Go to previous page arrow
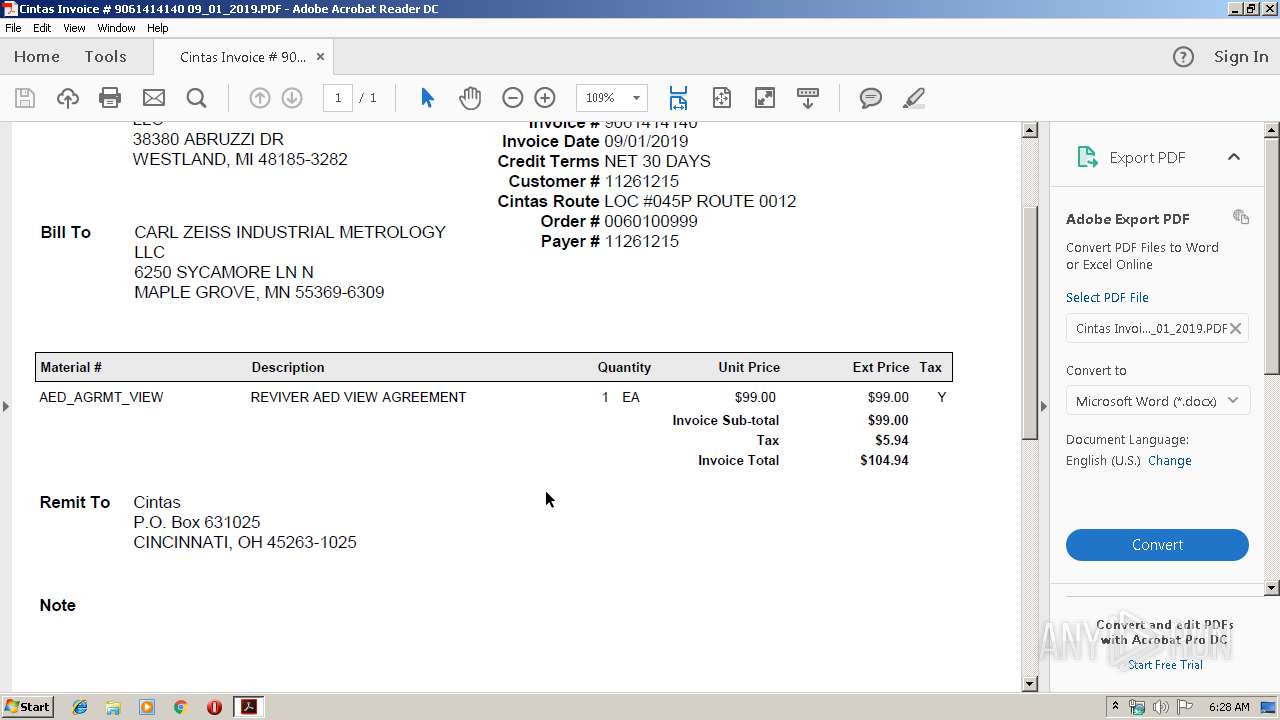1280x720 pixels. 260,98
